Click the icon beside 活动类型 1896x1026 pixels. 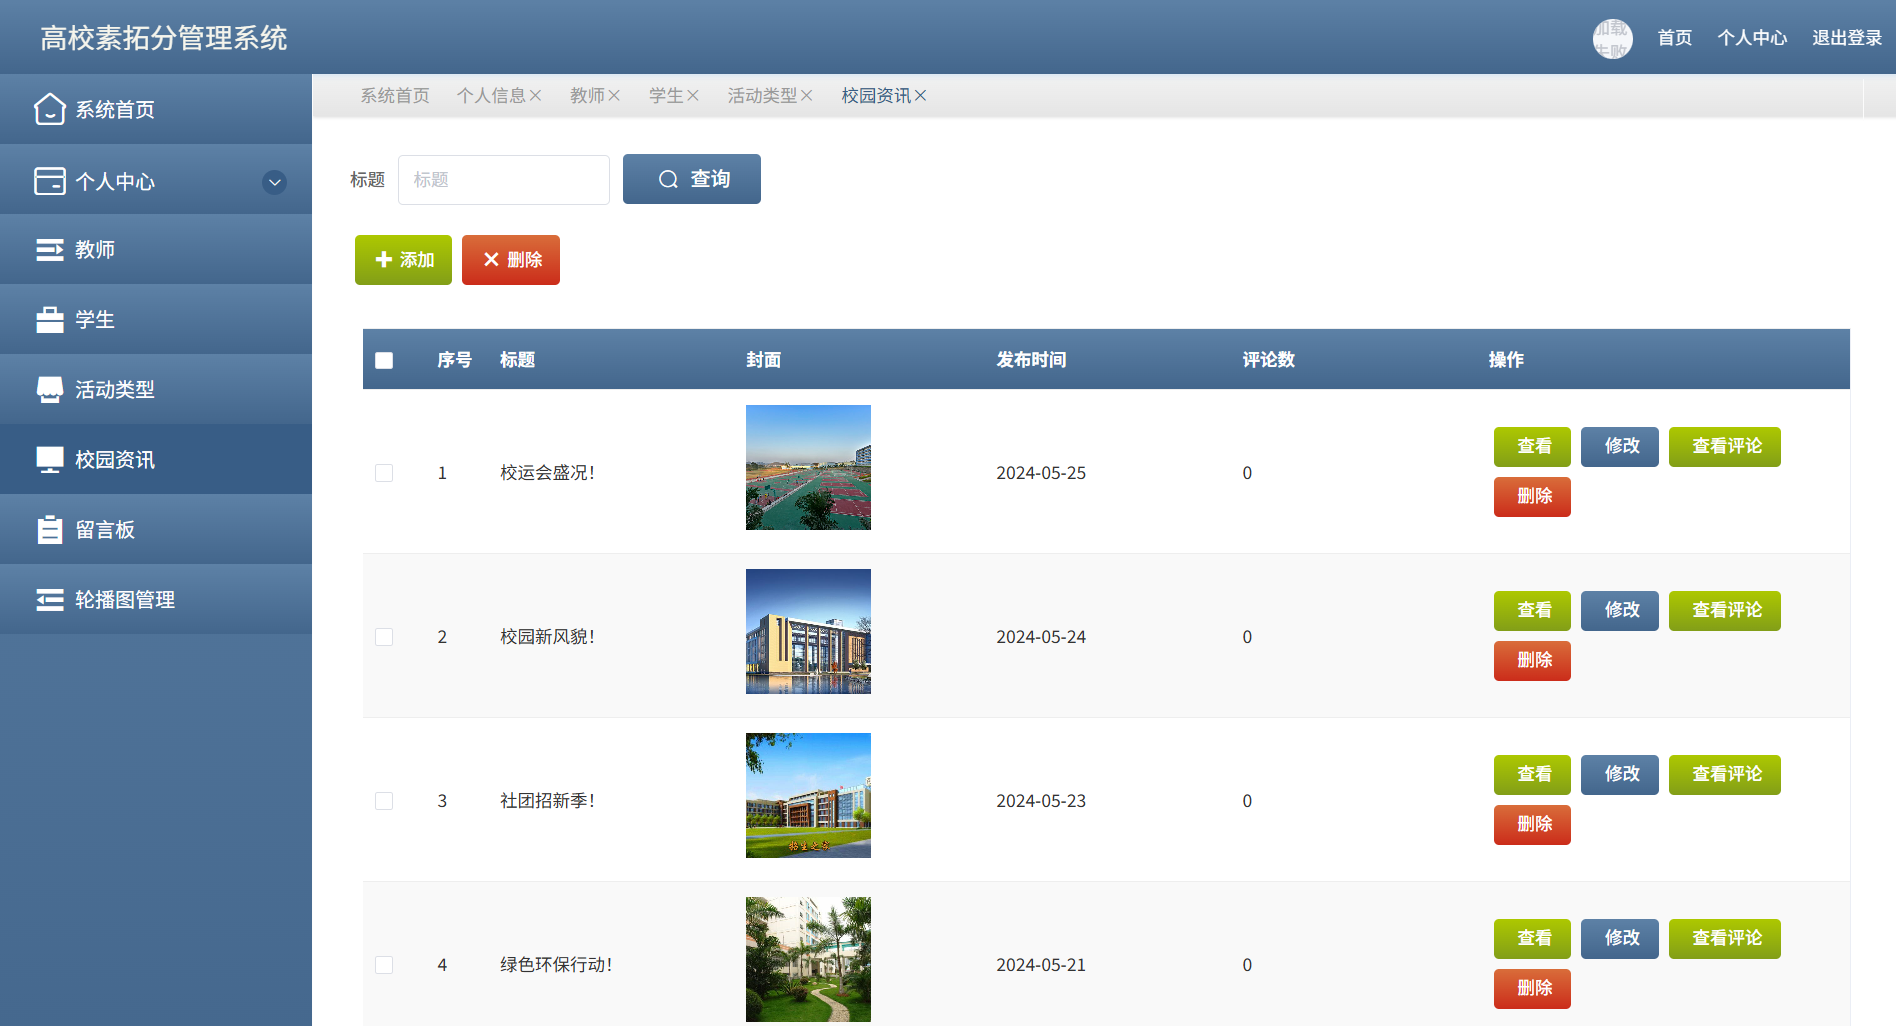50,389
